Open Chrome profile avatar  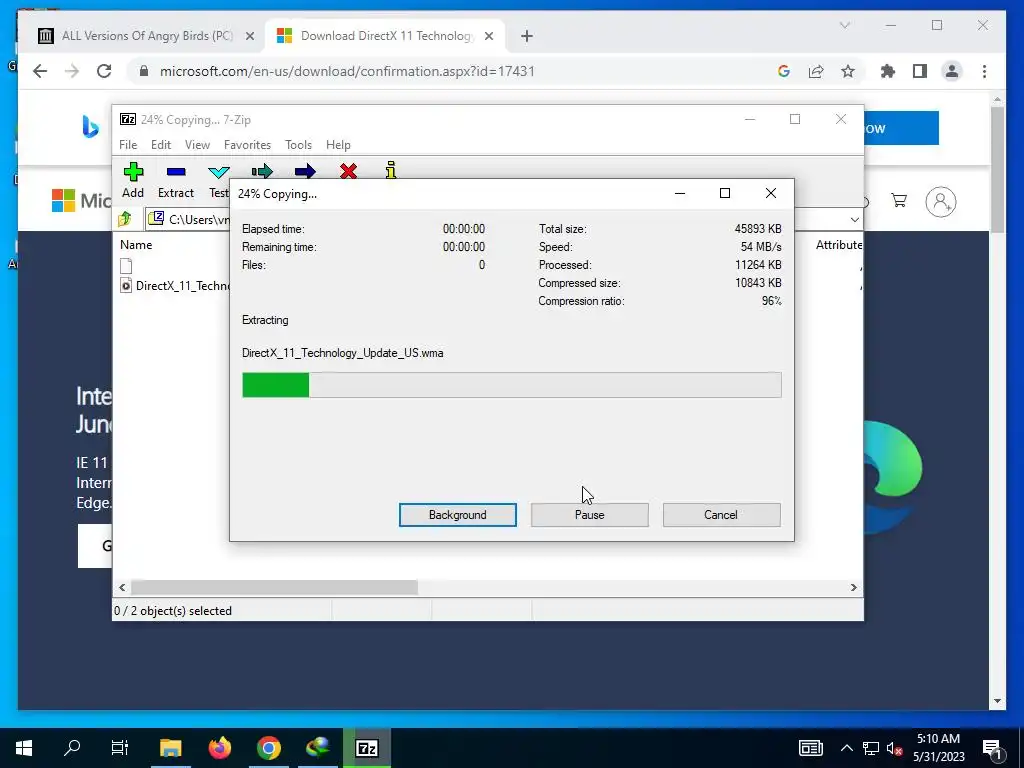click(x=952, y=71)
